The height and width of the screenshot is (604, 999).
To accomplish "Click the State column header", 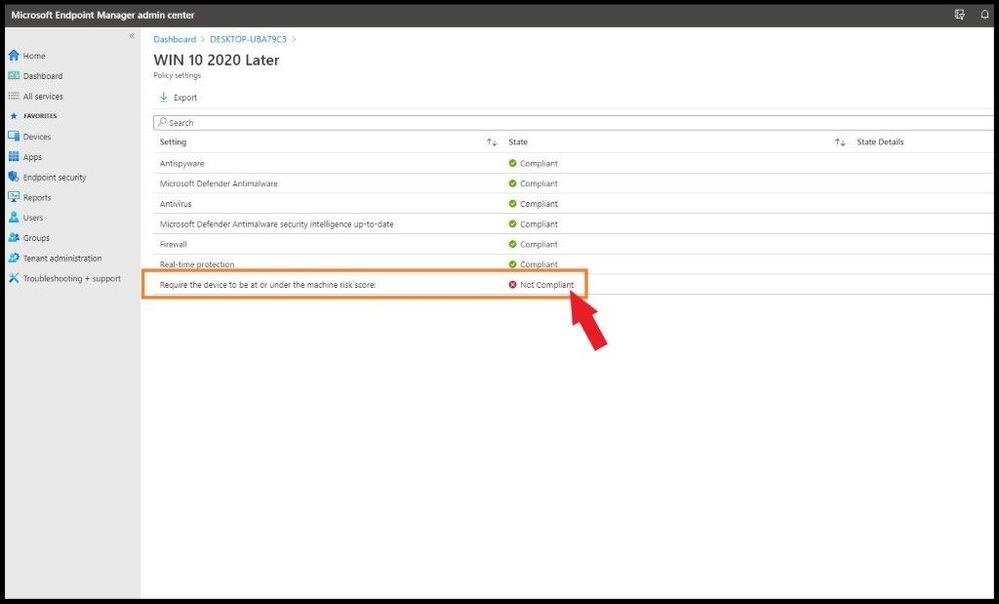I will [518, 142].
